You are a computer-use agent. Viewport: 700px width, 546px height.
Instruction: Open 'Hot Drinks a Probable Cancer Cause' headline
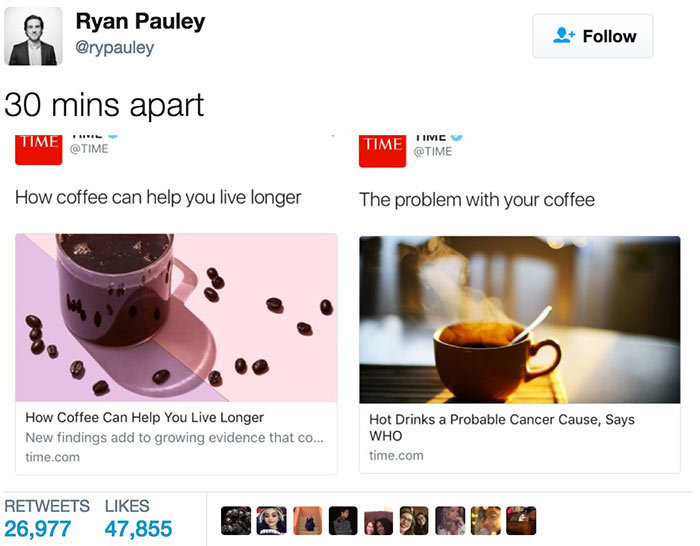[x=502, y=427]
